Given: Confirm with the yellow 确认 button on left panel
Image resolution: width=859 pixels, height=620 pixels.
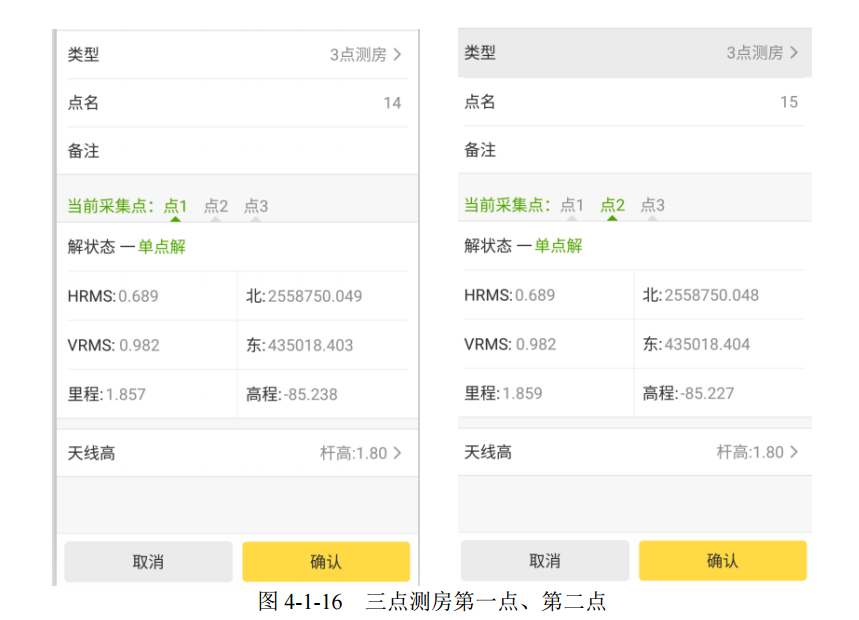Looking at the screenshot, I should point(325,561).
